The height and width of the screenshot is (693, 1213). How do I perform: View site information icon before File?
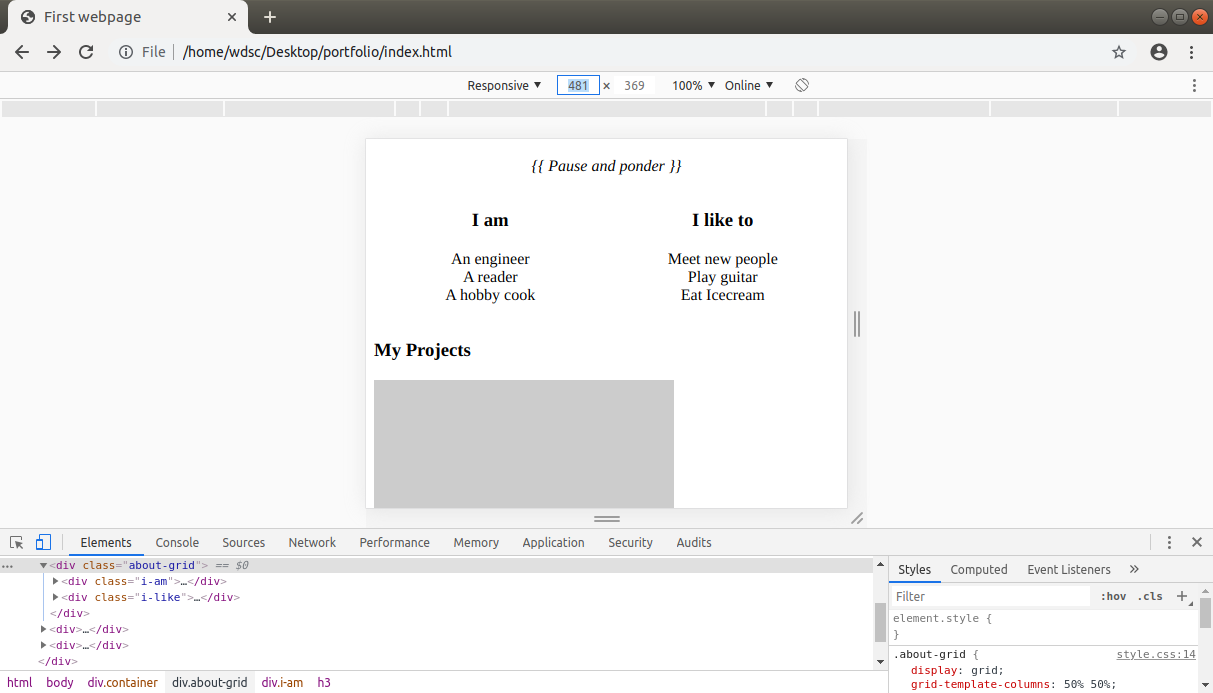point(126,52)
